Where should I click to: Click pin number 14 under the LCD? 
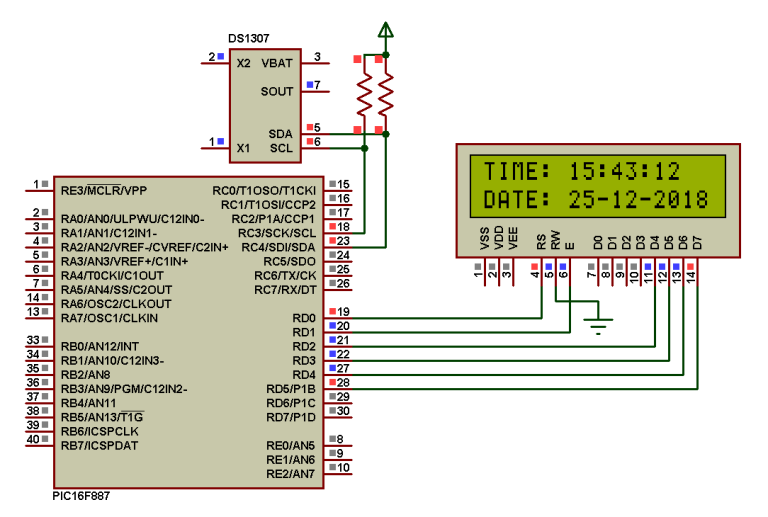(691, 277)
